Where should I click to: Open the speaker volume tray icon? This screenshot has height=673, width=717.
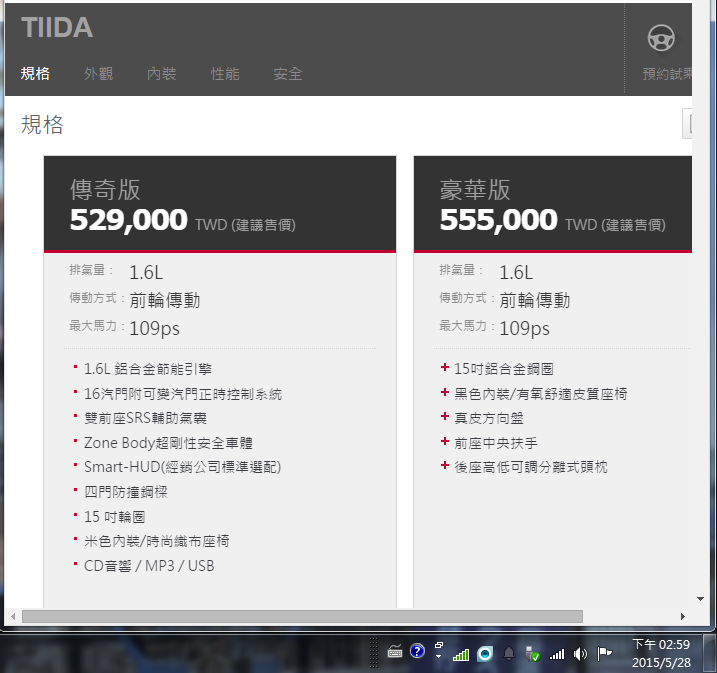[x=580, y=654]
